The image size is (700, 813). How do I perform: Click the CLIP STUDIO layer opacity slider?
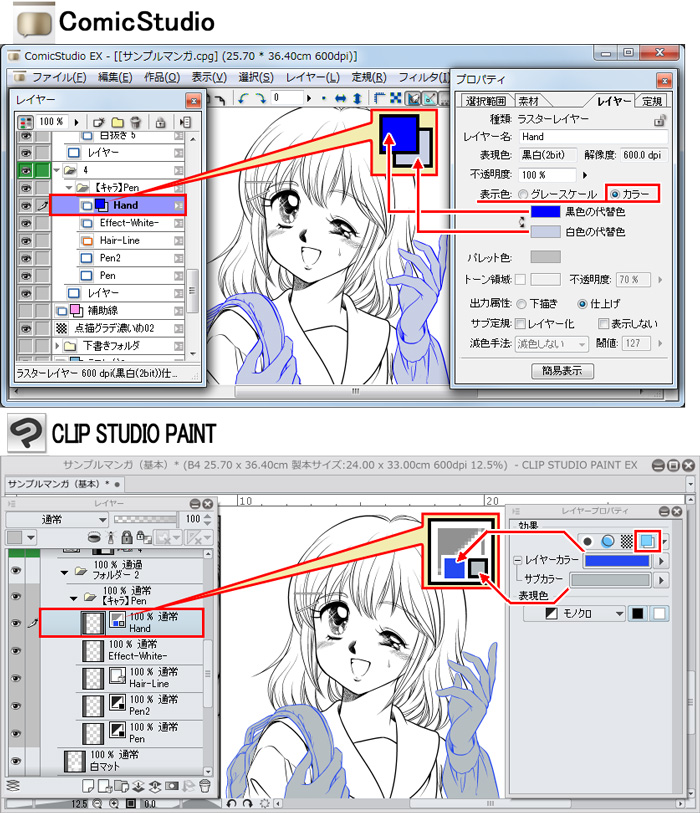pyautogui.click(x=145, y=519)
